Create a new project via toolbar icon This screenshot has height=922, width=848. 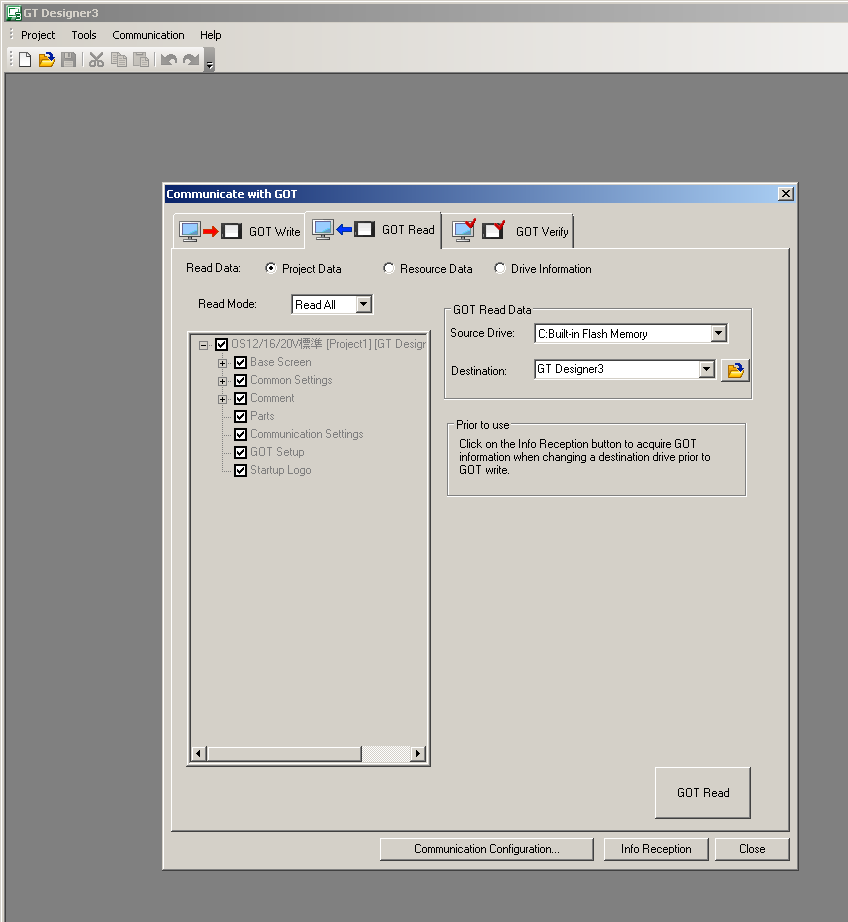22,58
